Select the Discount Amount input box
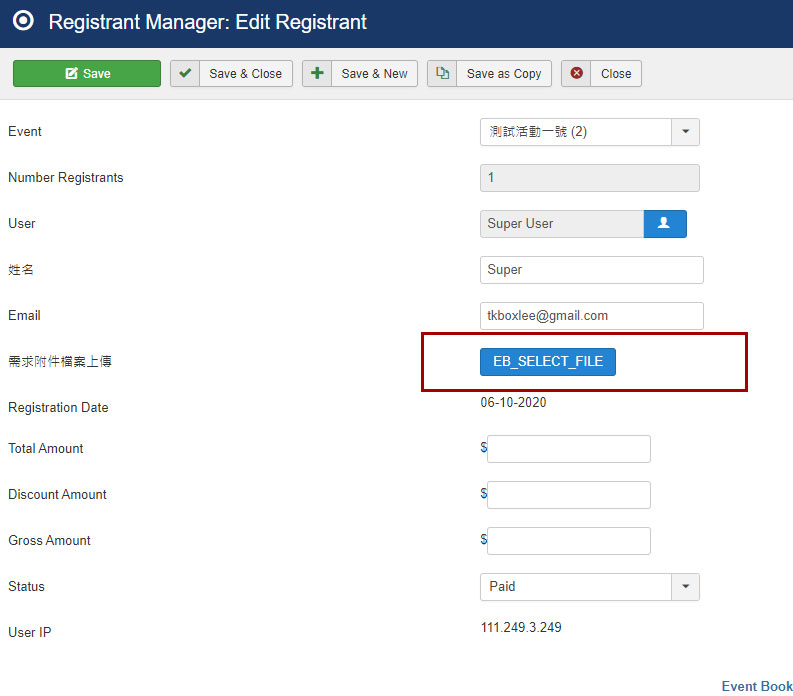This screenshot has height=696, width=793. pos(568,495)
